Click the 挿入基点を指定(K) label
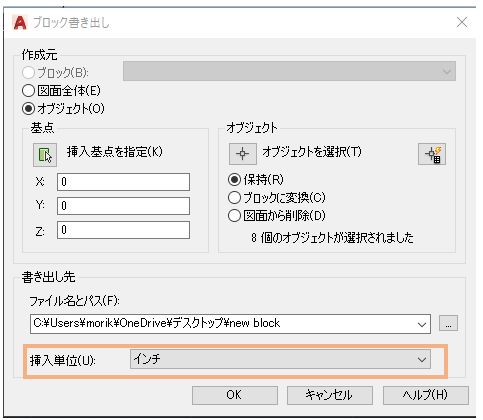Image resolution: width=483 pixels, height=420 pixels. click(115, 152)
